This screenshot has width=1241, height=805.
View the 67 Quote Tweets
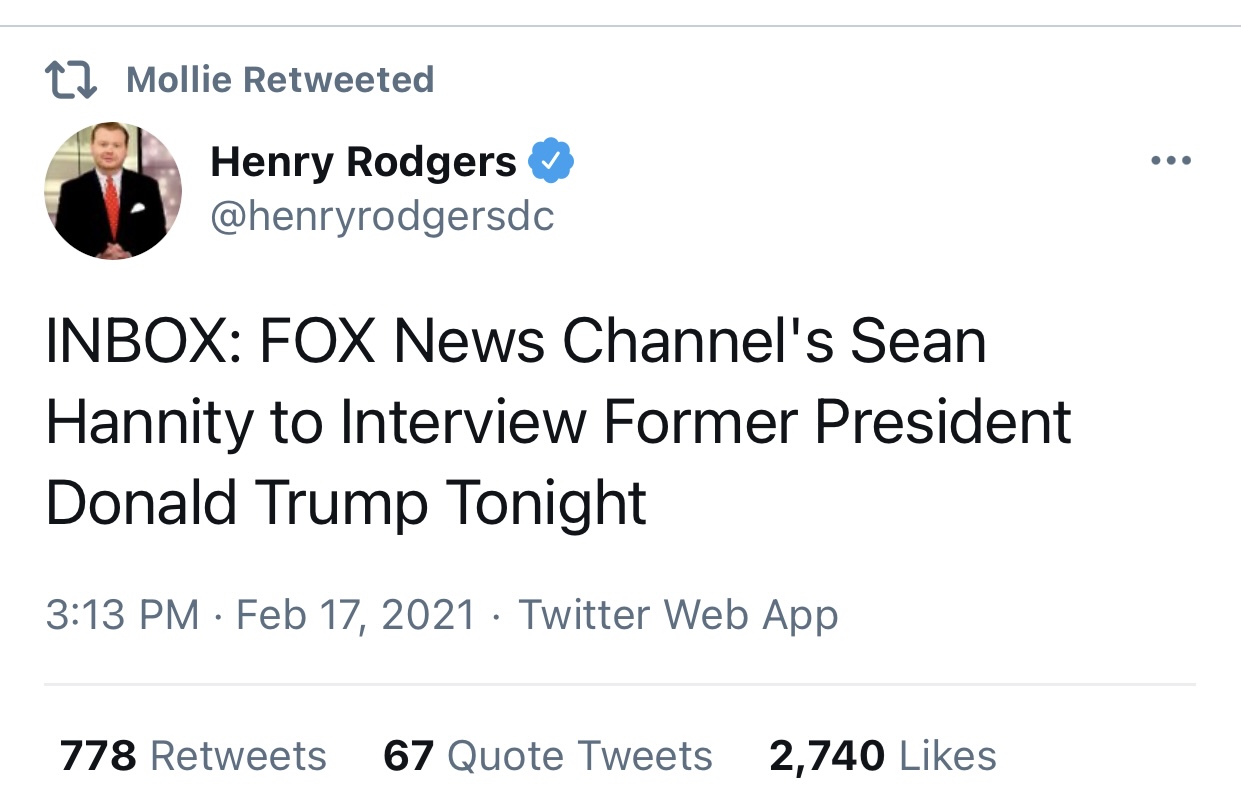(x=548, y=756)
